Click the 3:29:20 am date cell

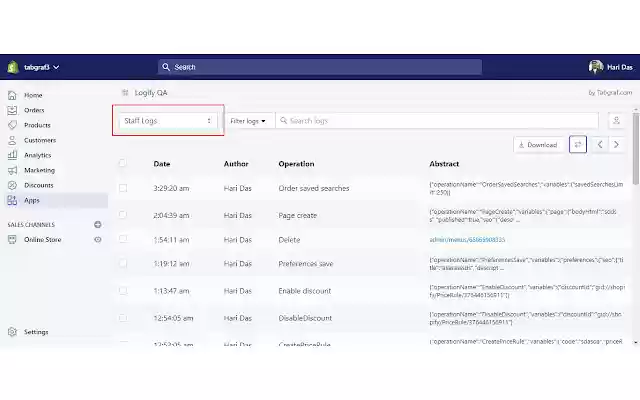pos(171,188)
